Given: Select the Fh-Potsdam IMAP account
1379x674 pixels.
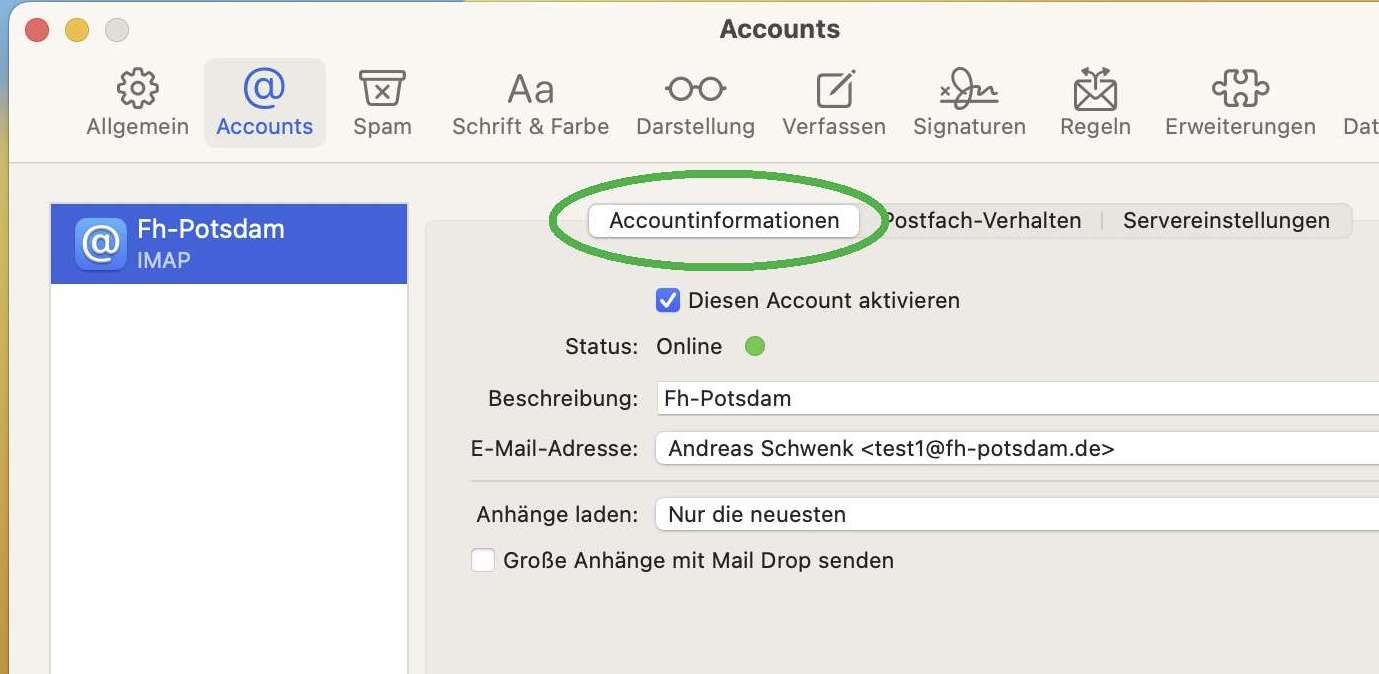Looking at the screenshot, I should pyautogui.click(x=229, y=244).
